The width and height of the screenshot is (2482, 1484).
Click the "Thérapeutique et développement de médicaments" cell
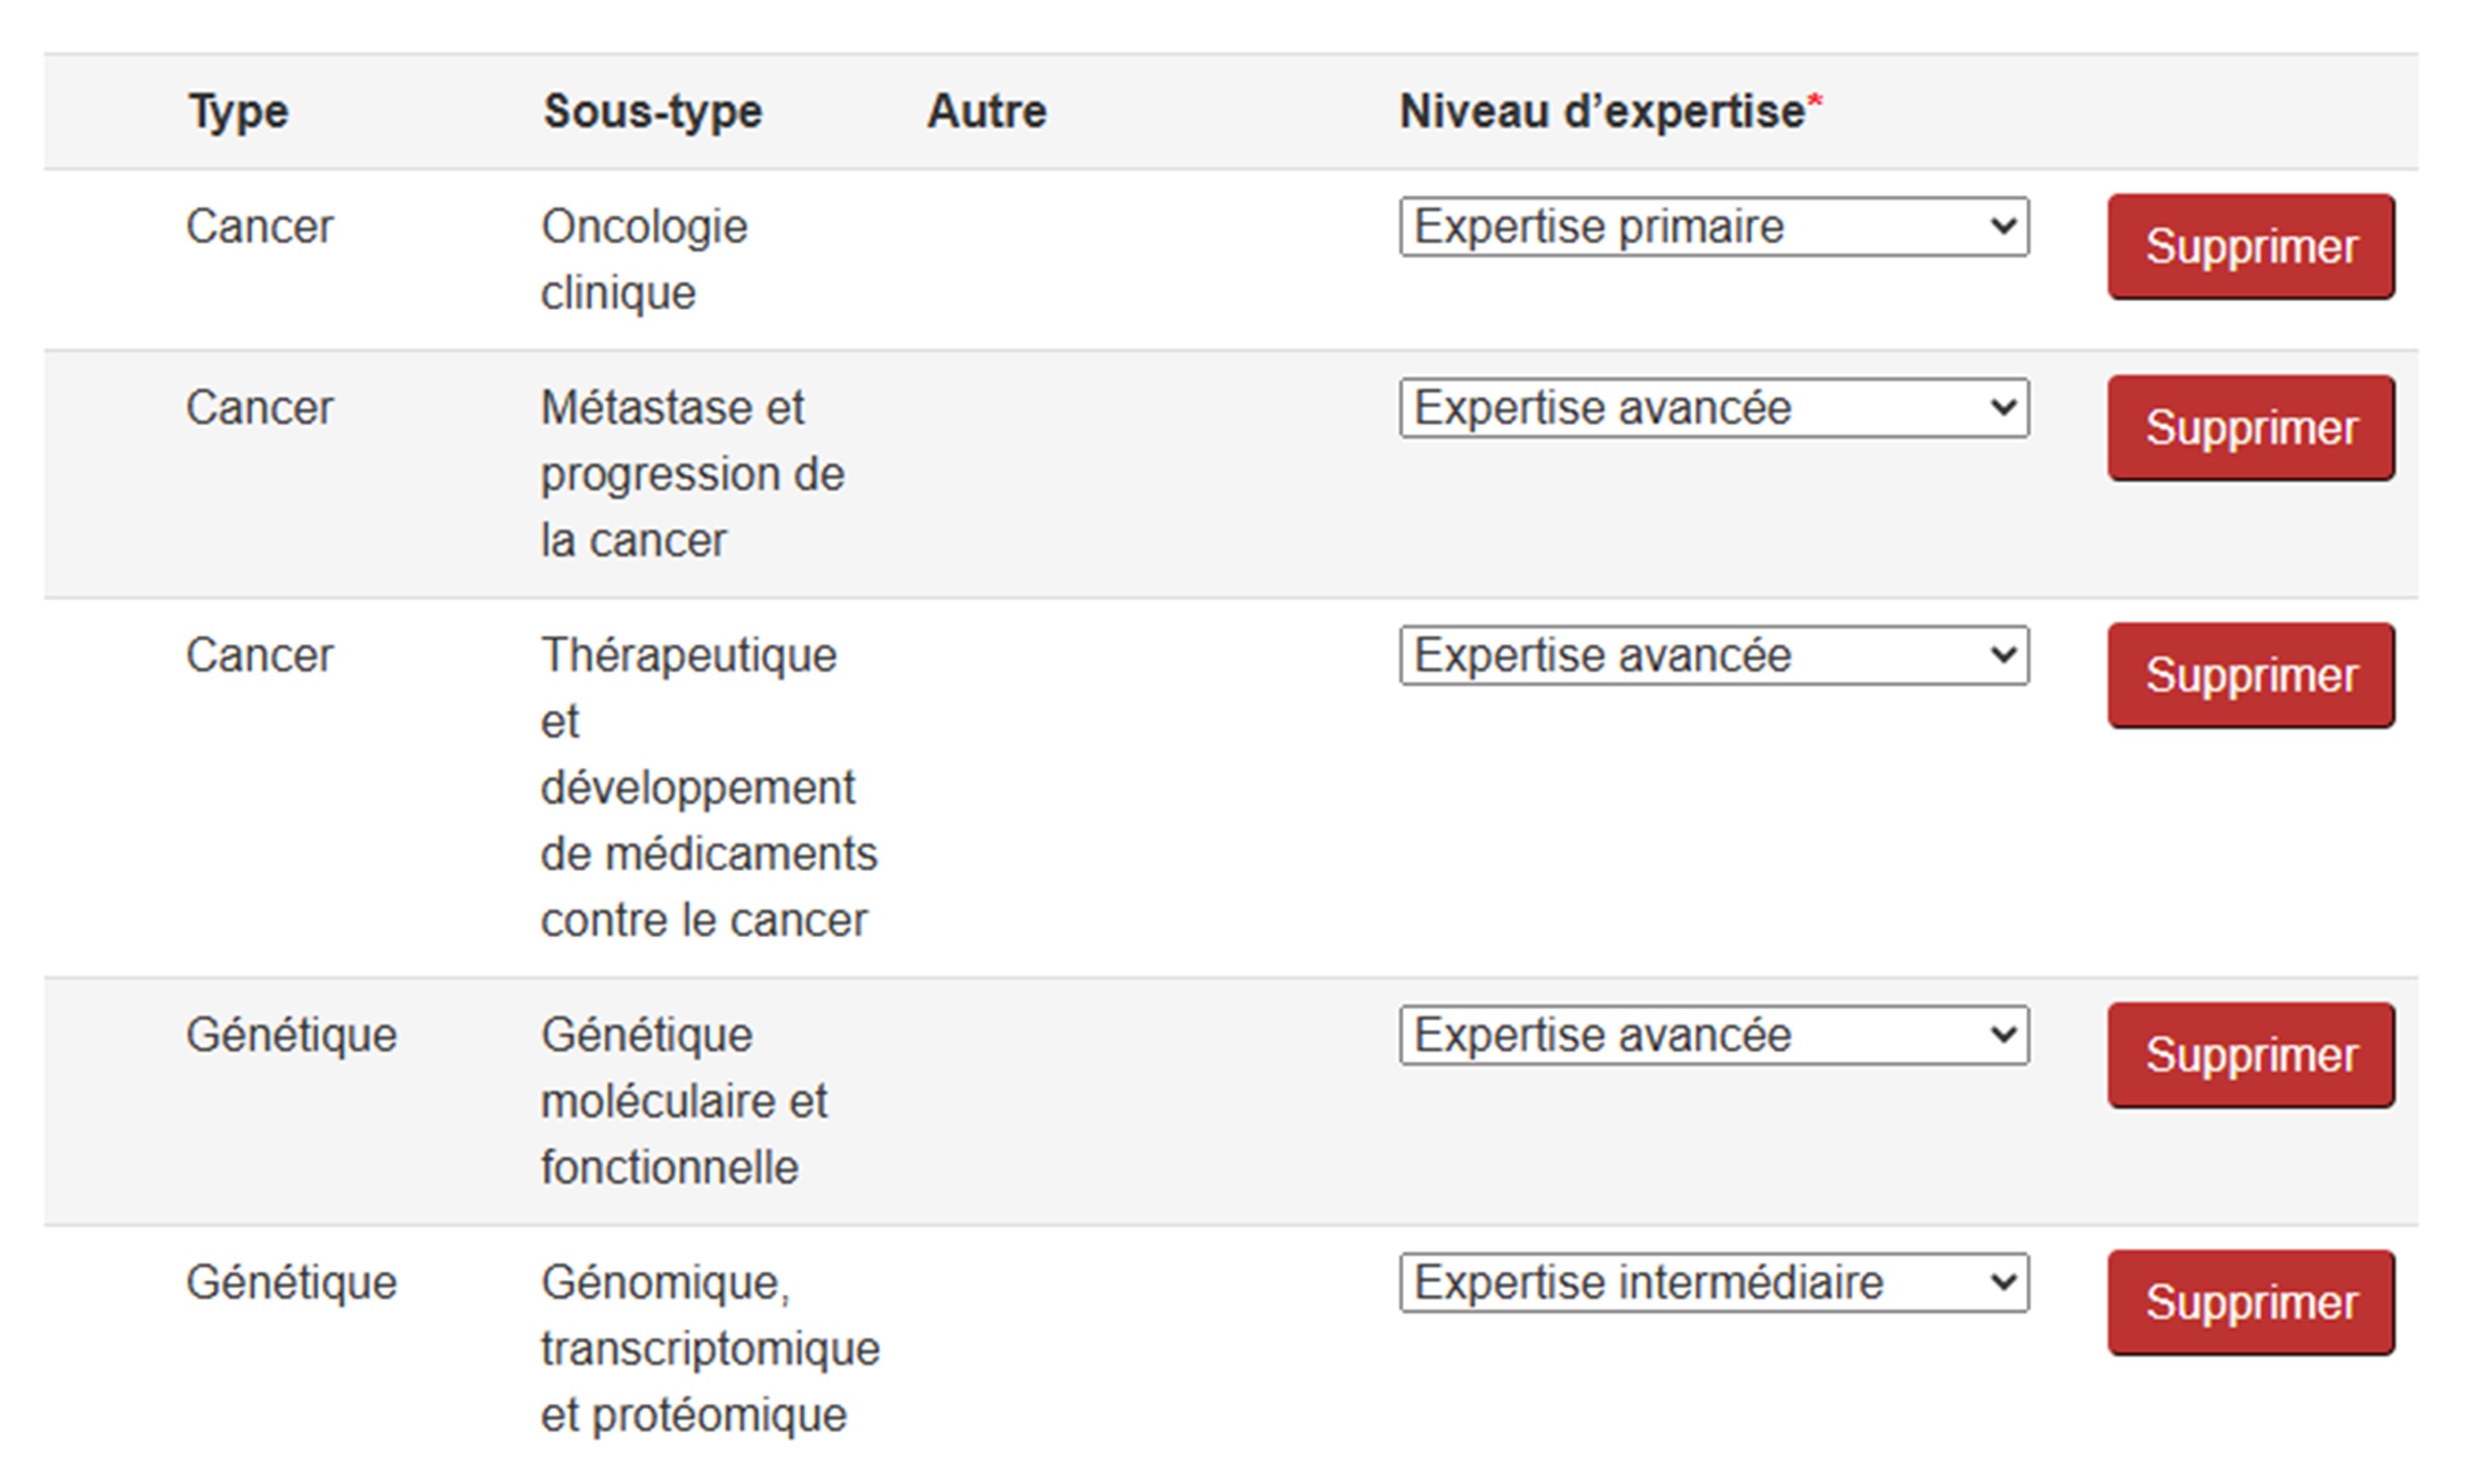tap(708, 788)
